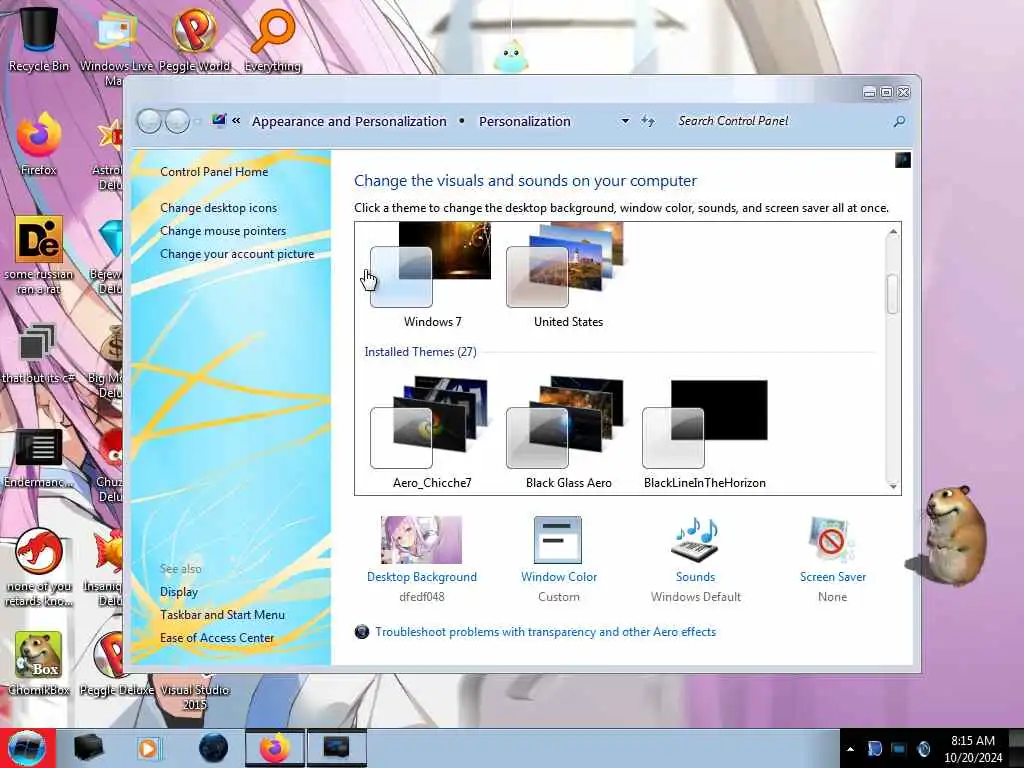The height and width of the screenshot is (768, 1024).
Task: Select the Windows 7 theme
Action: [431, 276]
